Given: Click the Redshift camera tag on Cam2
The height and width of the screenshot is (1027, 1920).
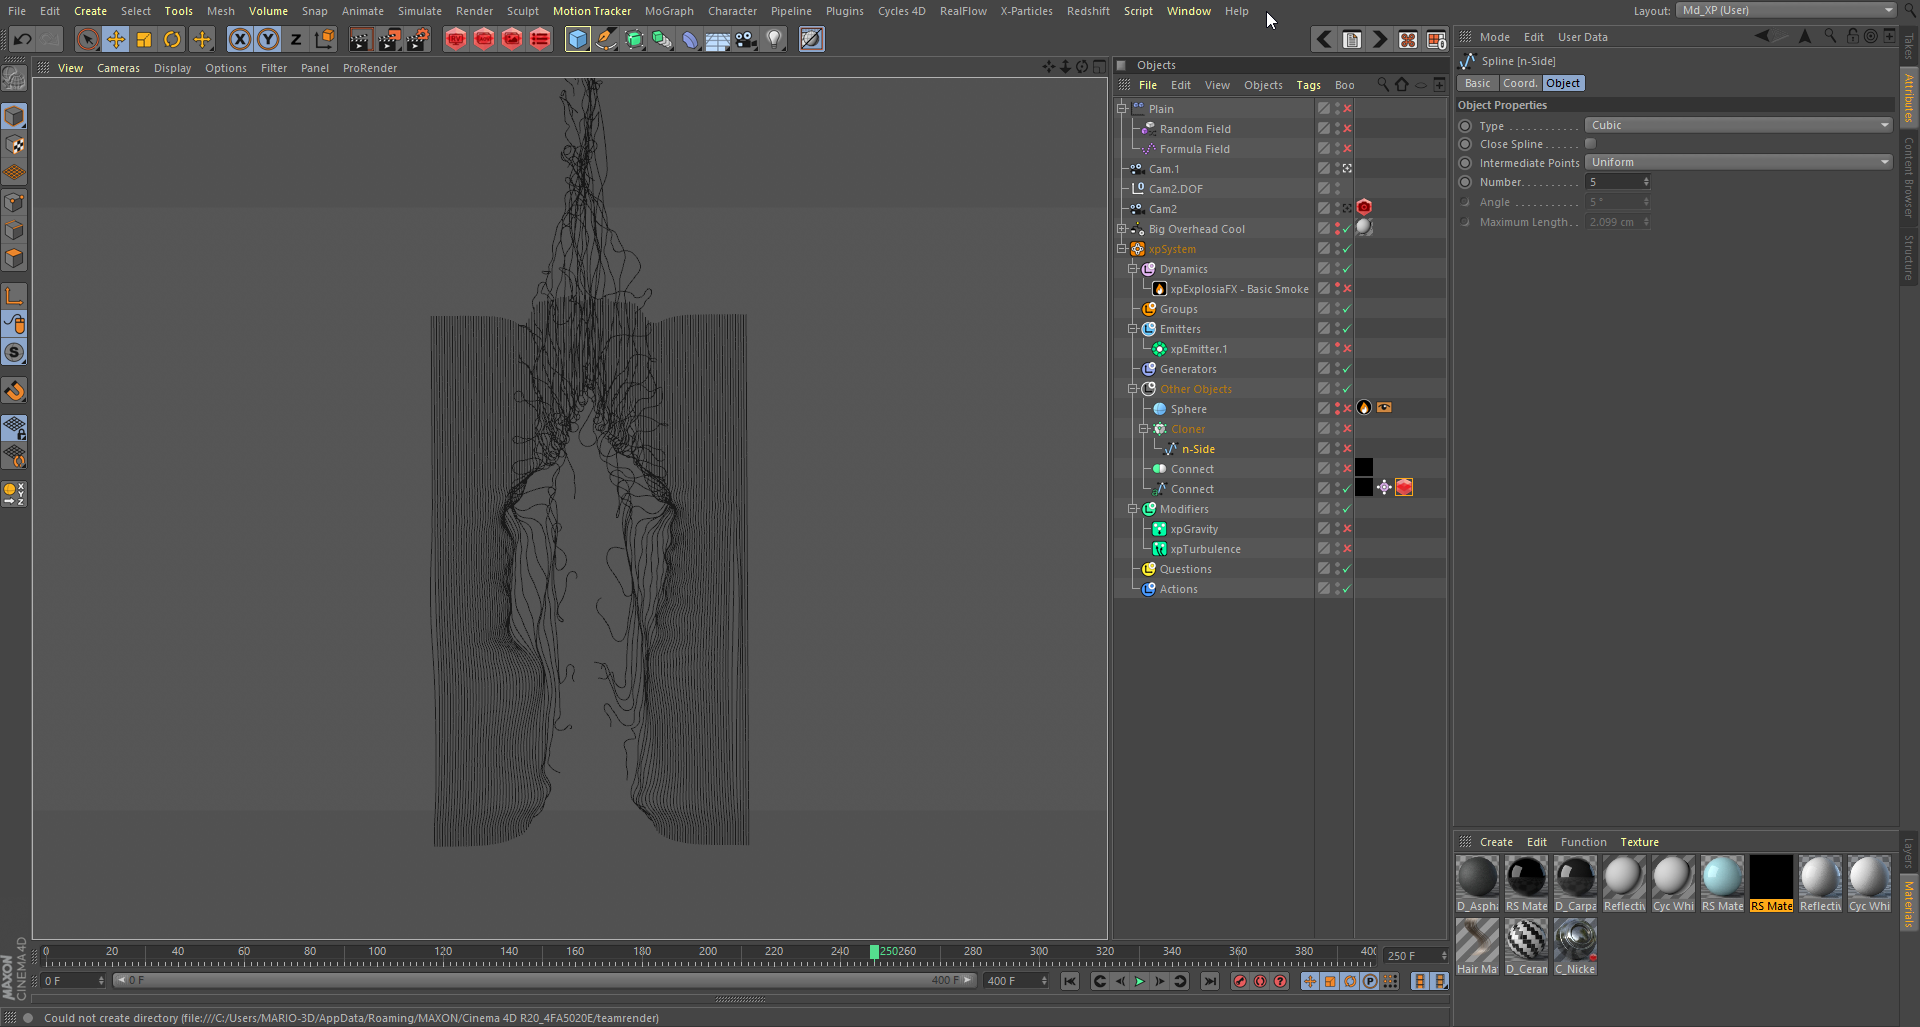Looking at the screenshot, I should click(x=1364, y=208).
